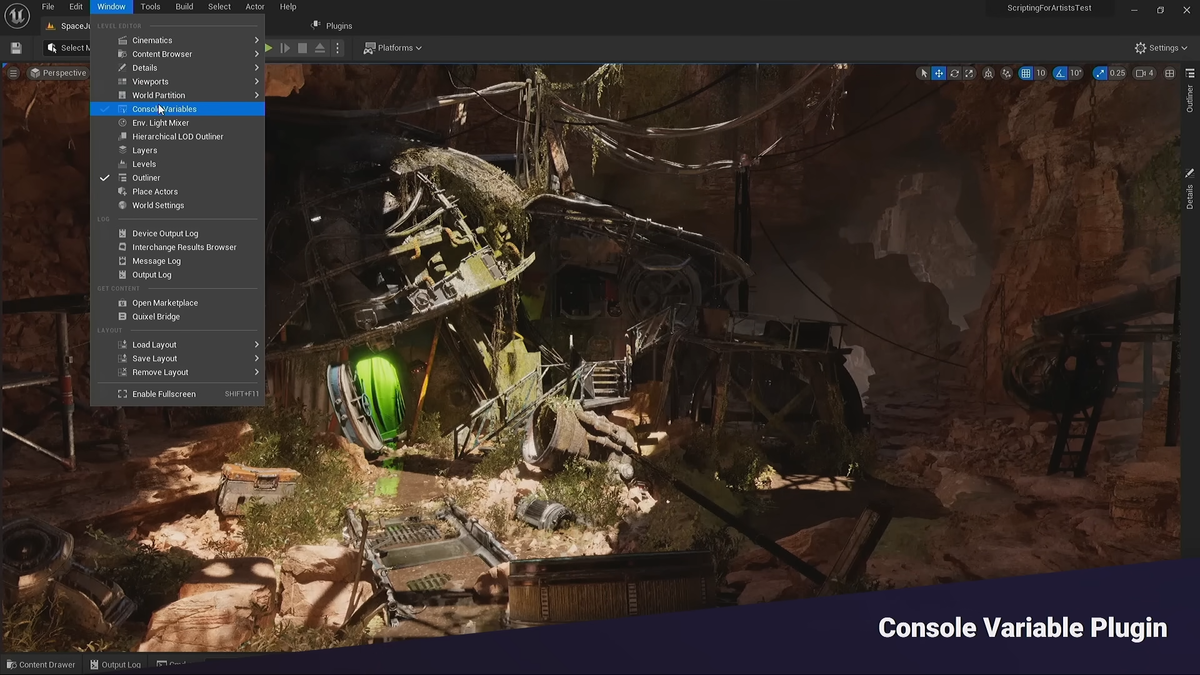Image resolution: width=1200 pixels, height=675 pixels.
Task: Choose the select objects arrow tool
Action: click(923, 73)
